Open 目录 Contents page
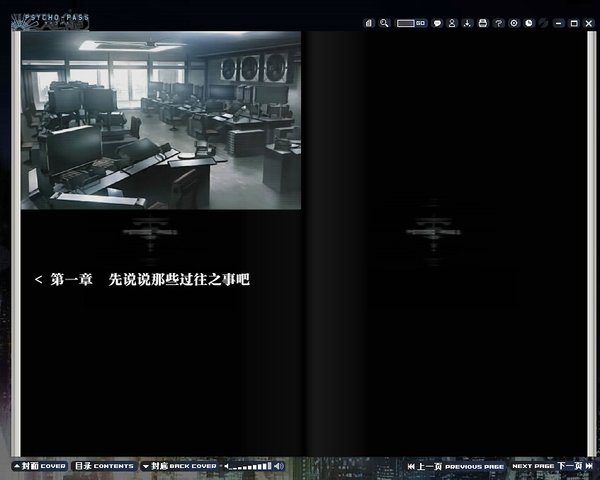Image resolution: width=600 pixels, height=480 pixels. (x=104, y=466)
